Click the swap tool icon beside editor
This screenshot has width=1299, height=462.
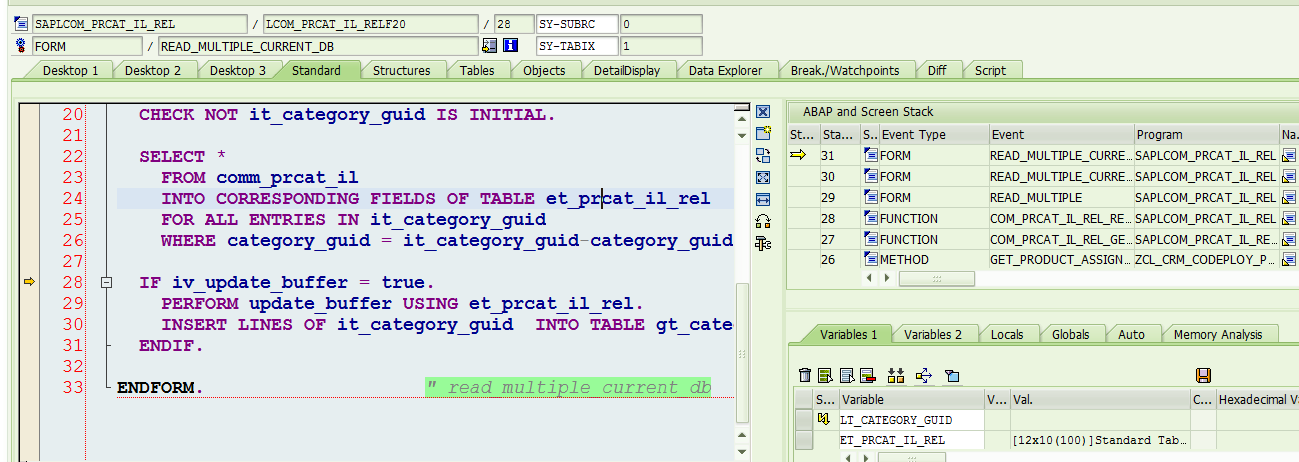pos(763,155)
